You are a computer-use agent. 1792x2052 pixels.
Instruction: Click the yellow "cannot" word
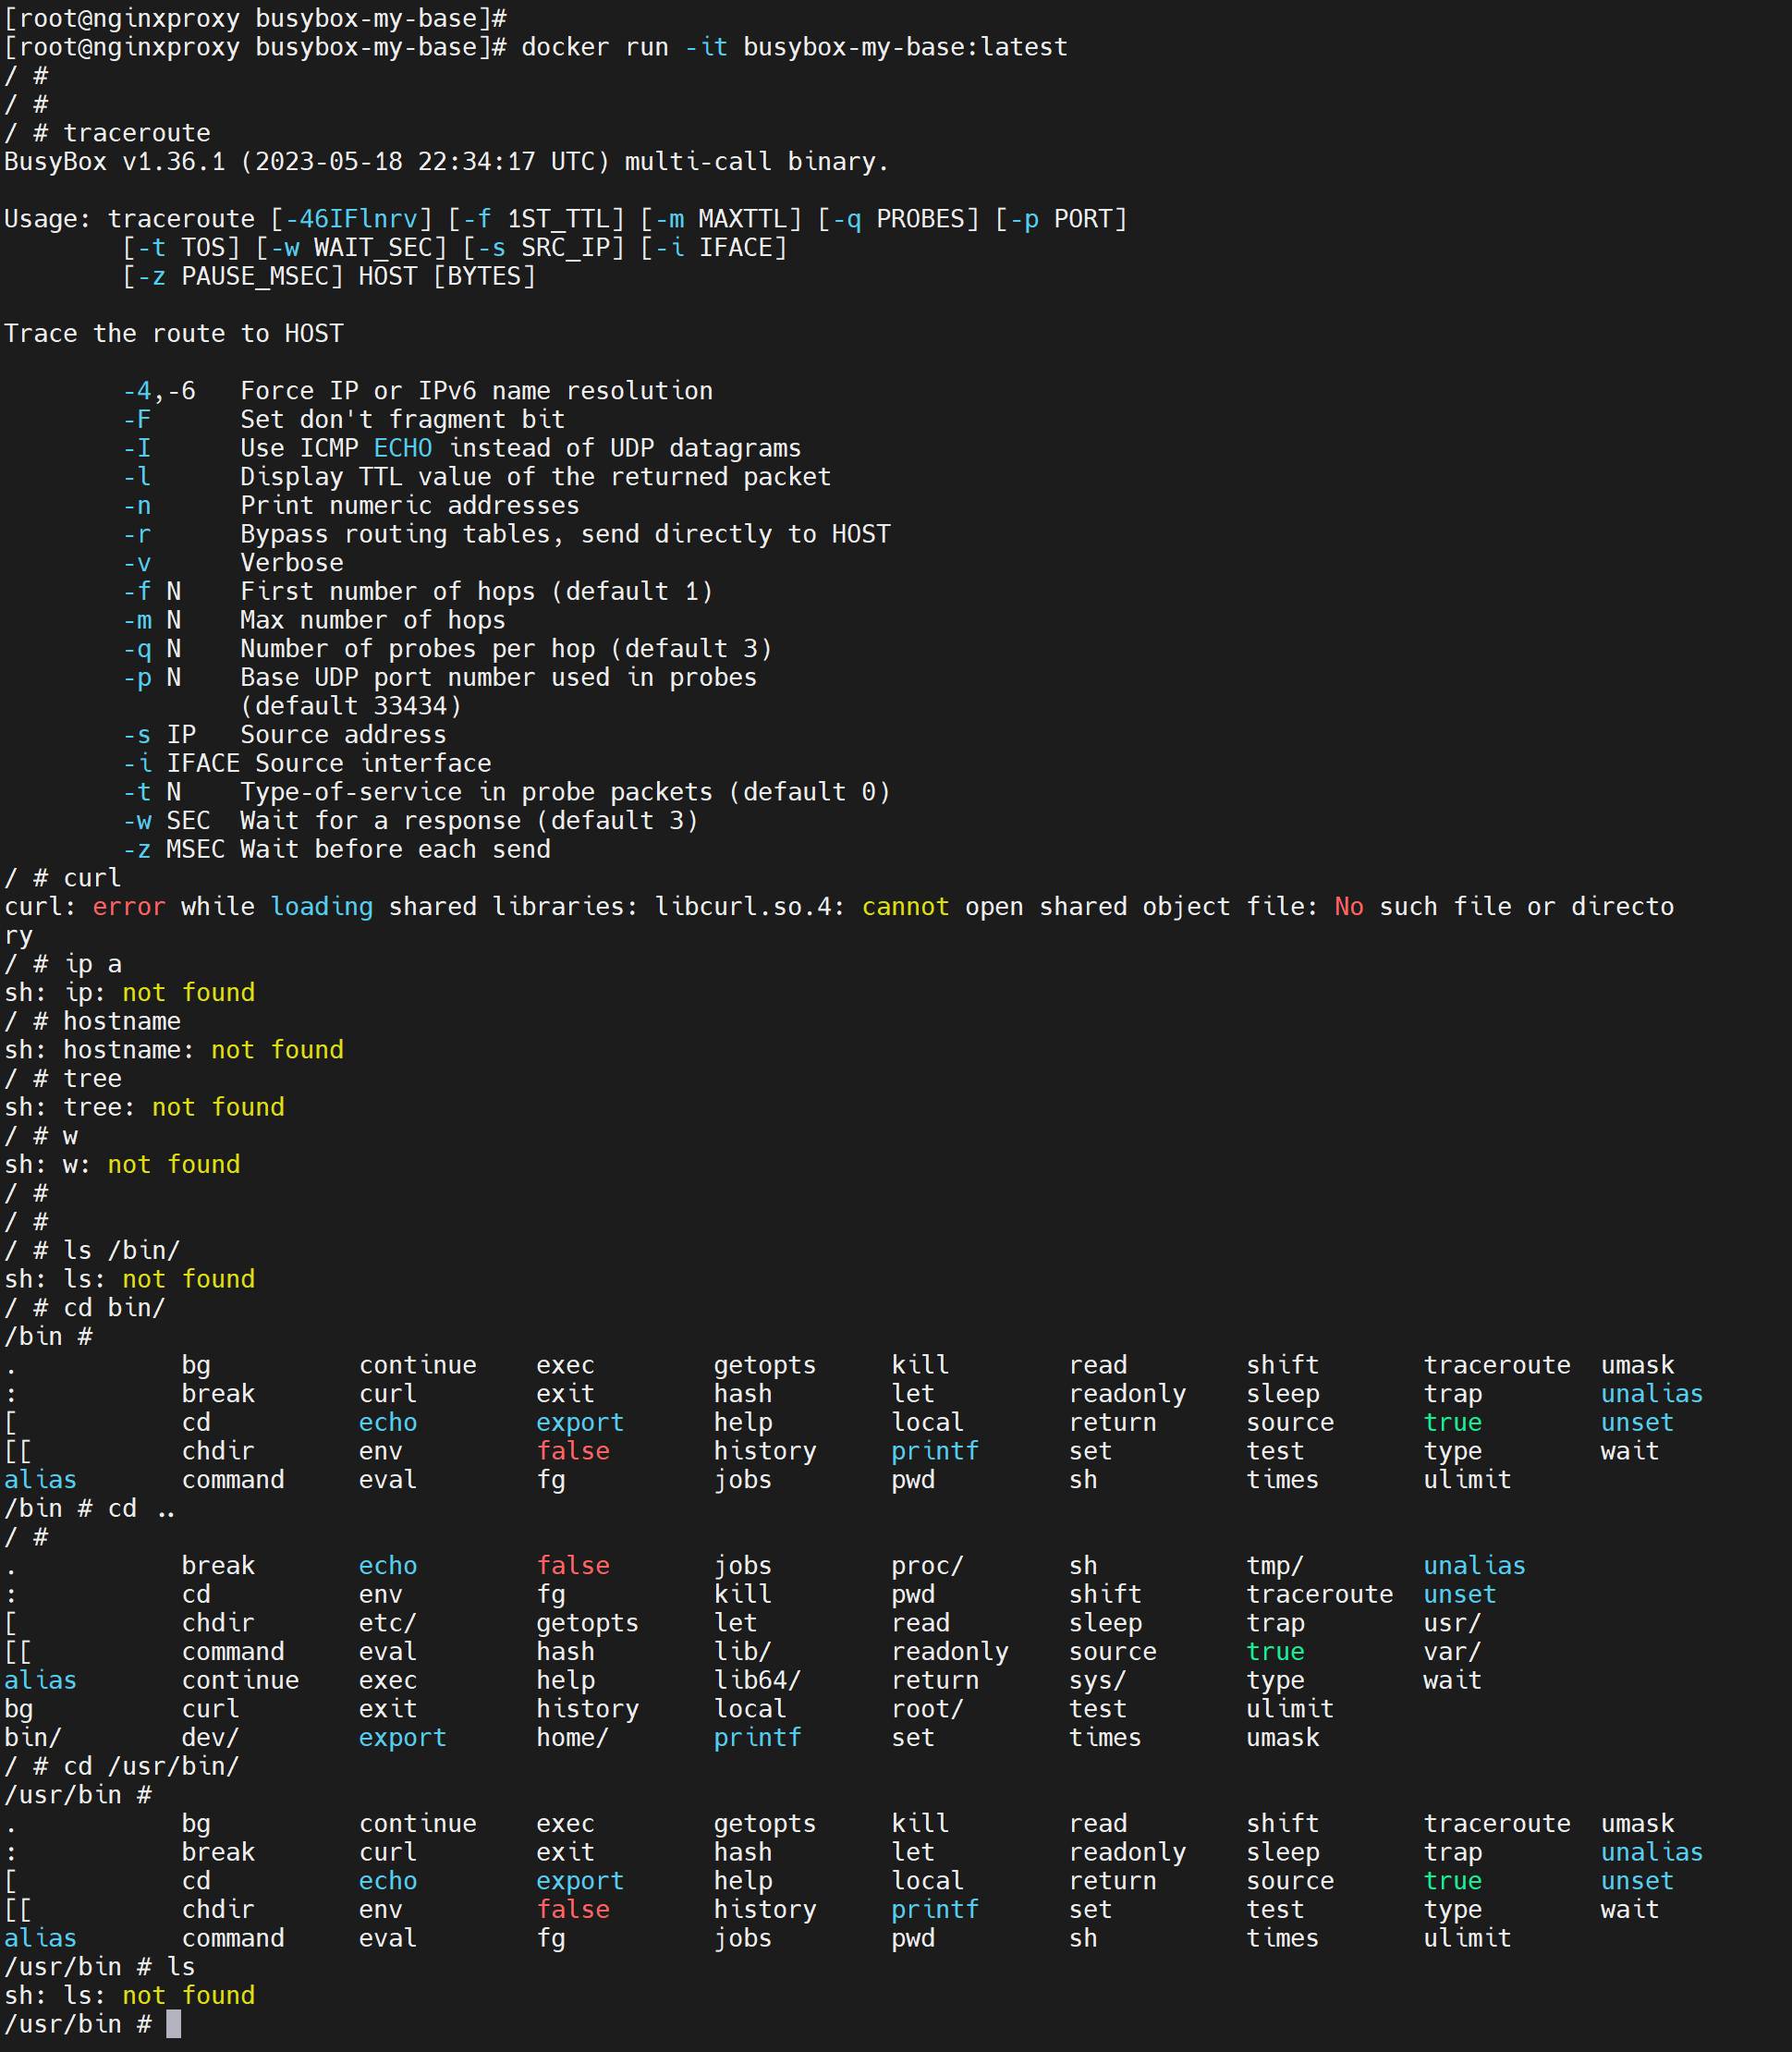(x=905, y=907)
